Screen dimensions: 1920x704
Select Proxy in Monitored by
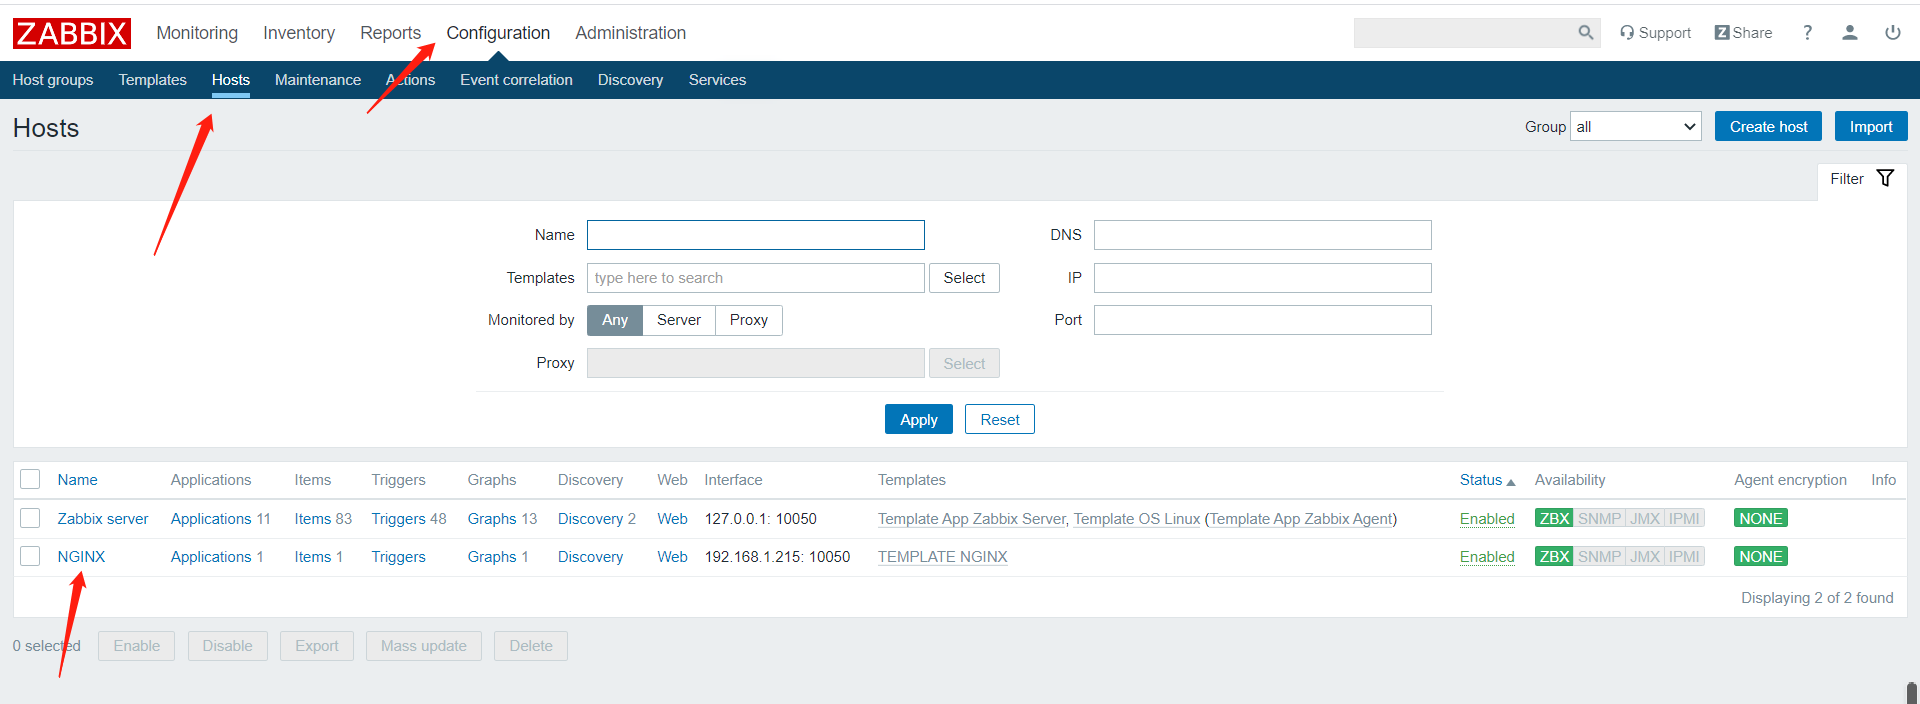(x=749, y=320)
